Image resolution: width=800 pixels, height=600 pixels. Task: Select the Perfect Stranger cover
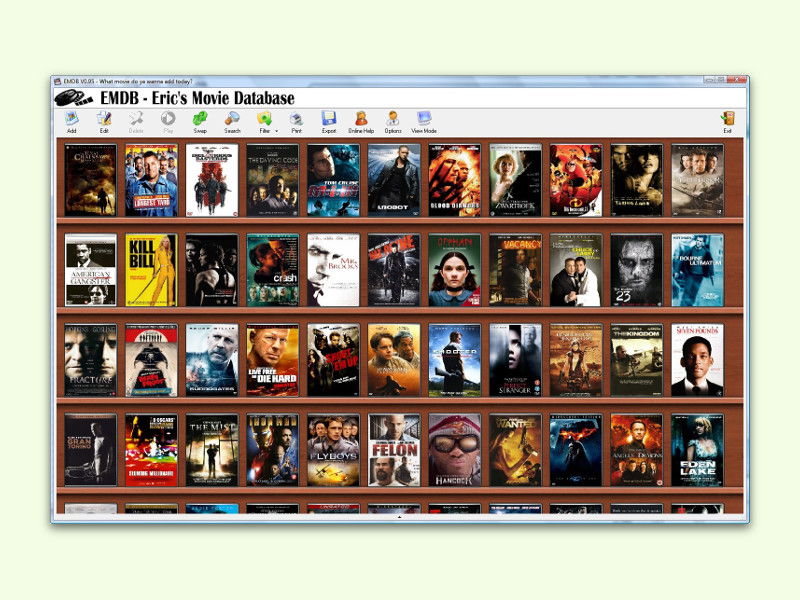pyautogui.click(x=515, y=360)
